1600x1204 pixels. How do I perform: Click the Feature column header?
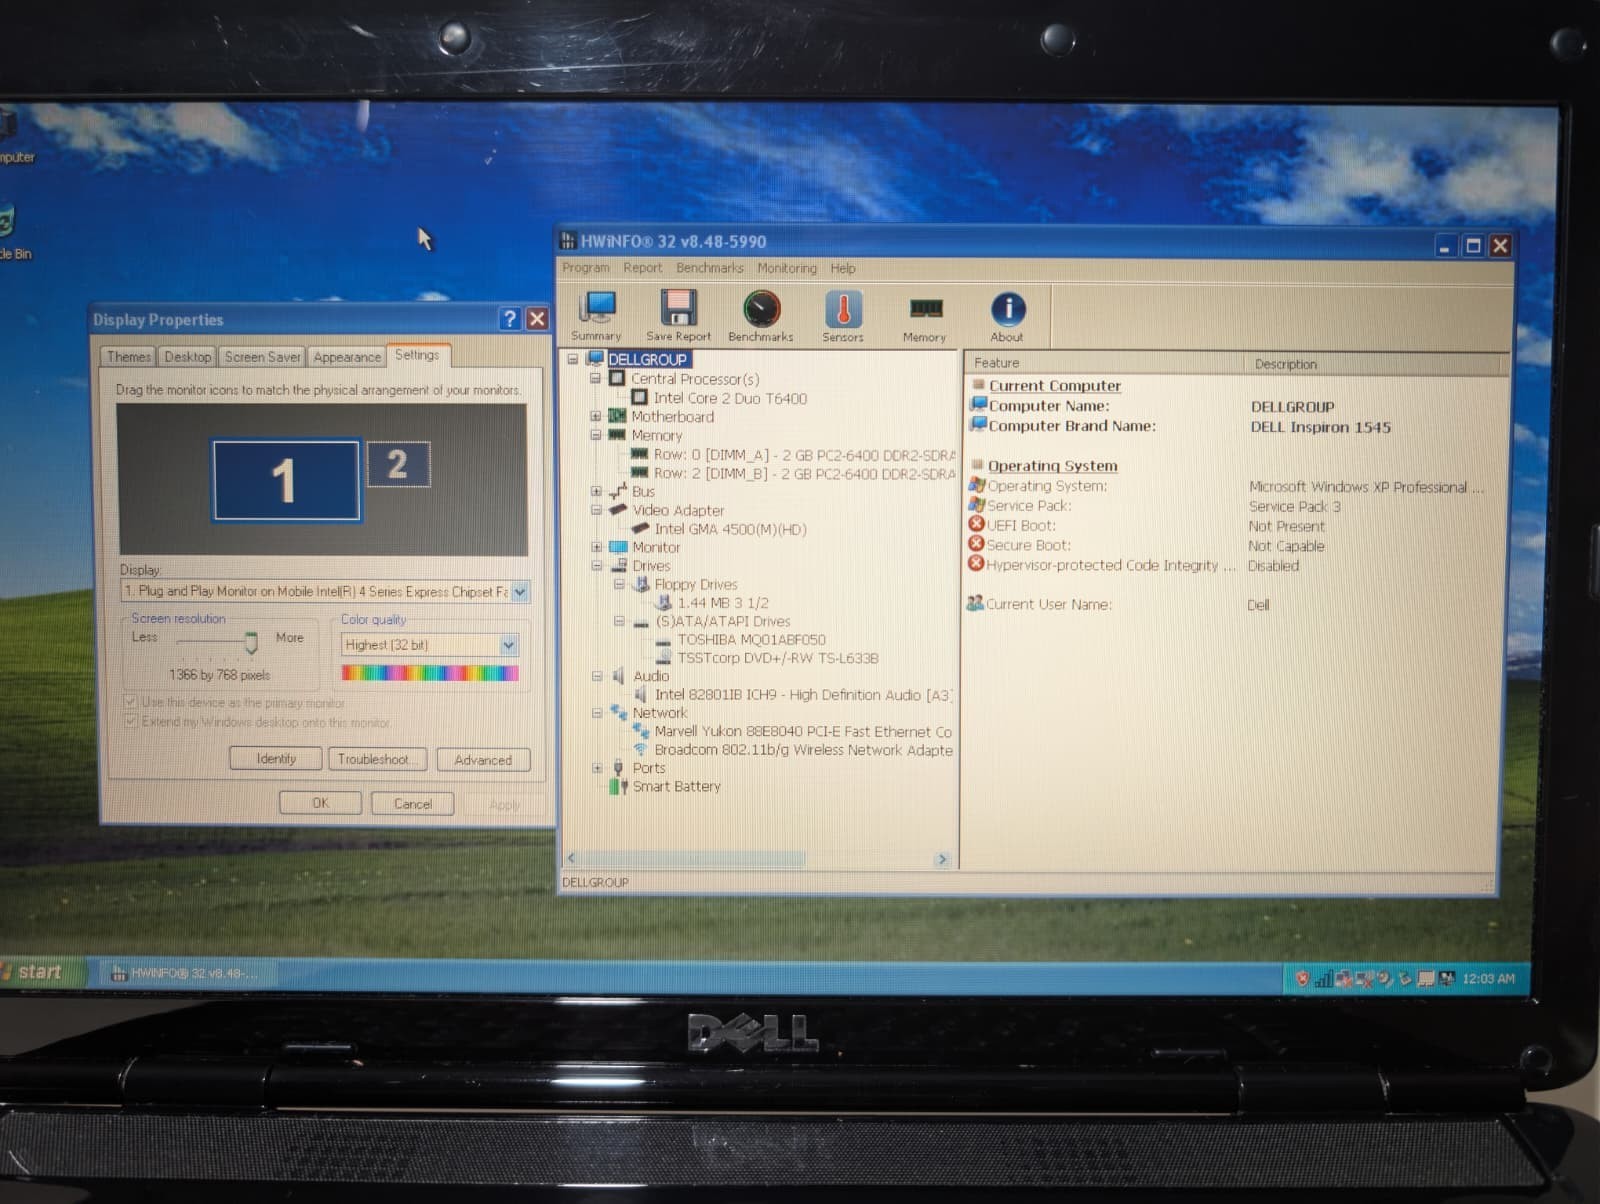point(1105,363)
